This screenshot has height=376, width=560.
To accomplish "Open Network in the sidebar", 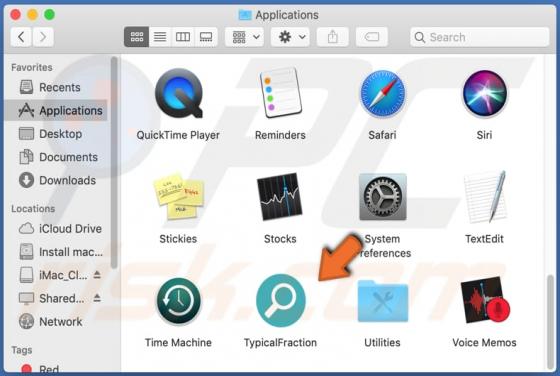I will (x=56, y=322).
